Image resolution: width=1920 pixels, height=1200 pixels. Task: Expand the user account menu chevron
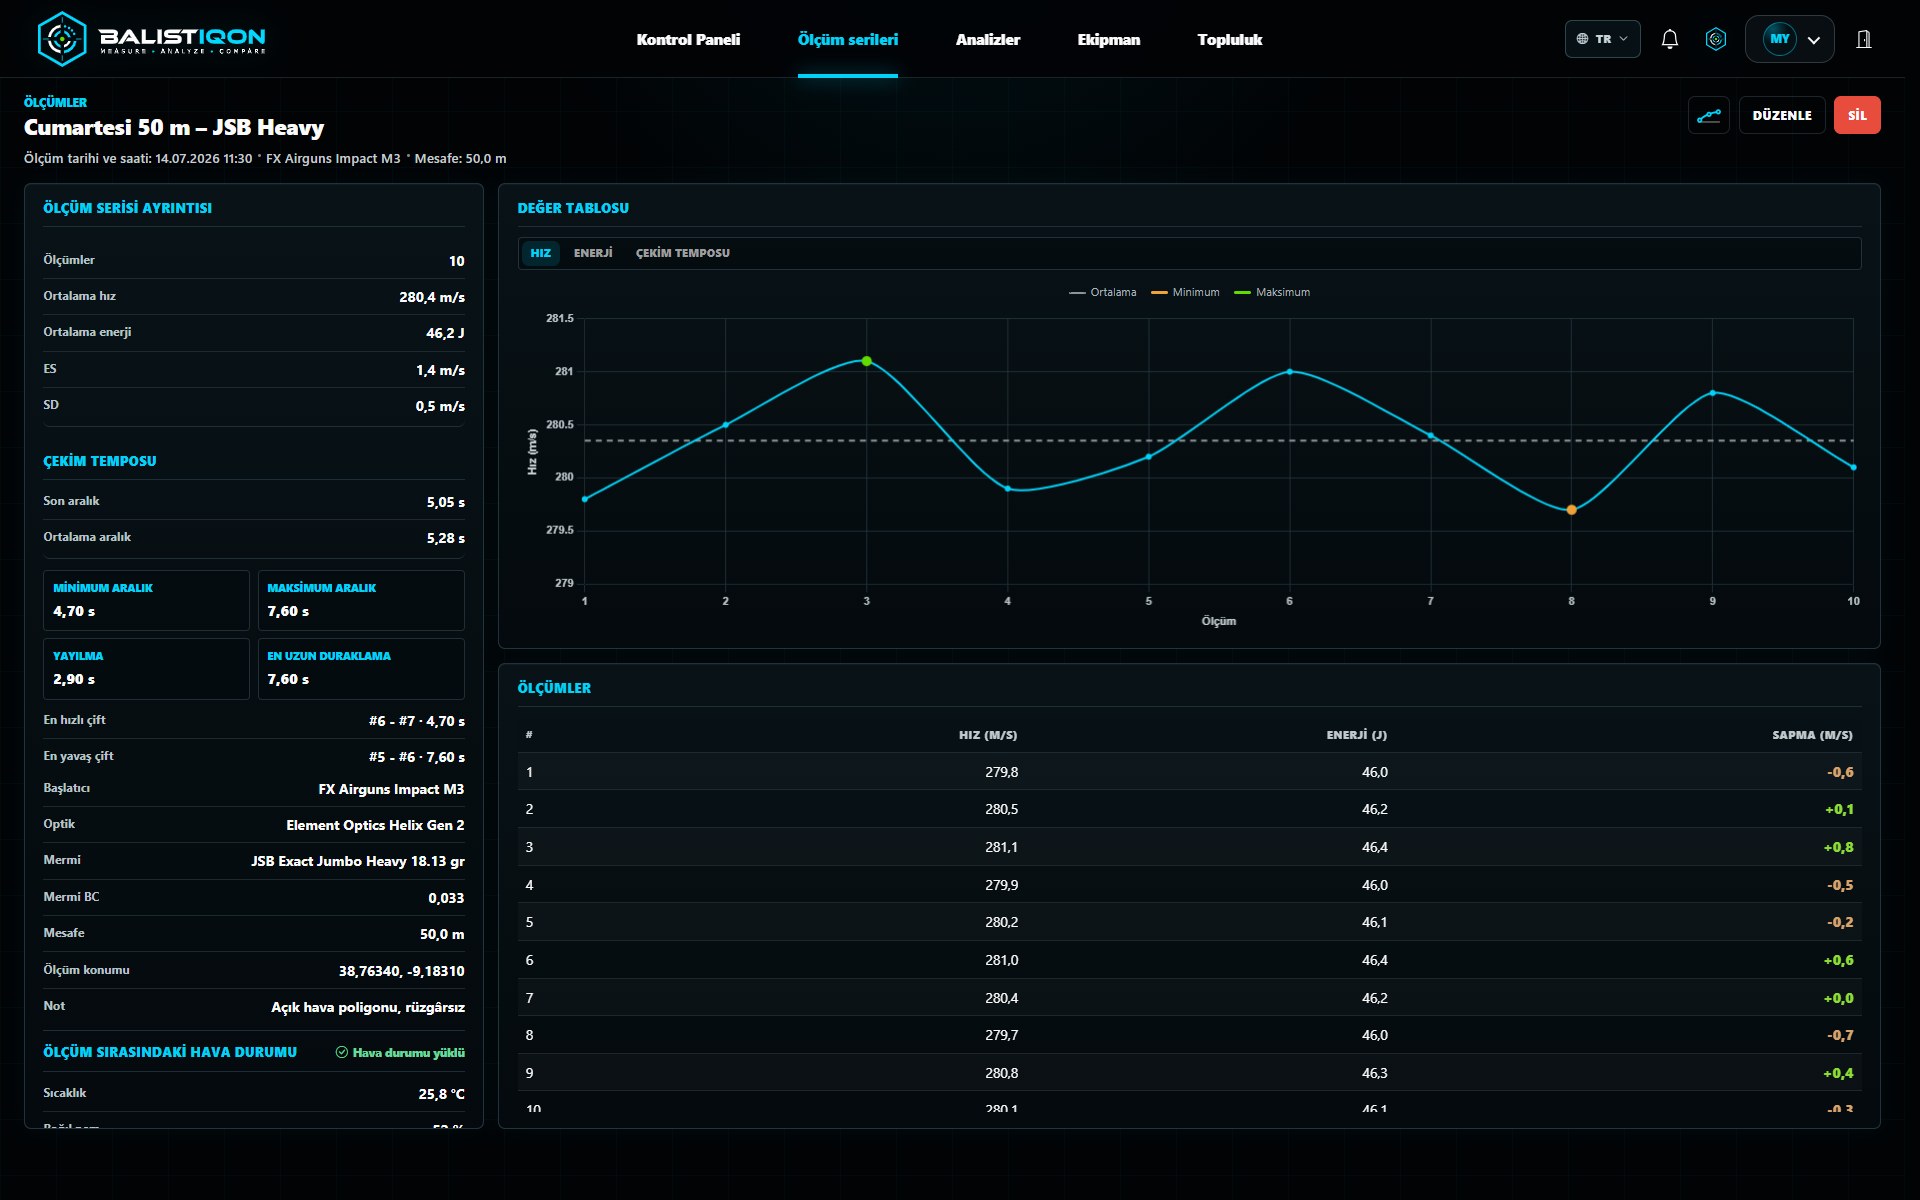pos(1814,40)
